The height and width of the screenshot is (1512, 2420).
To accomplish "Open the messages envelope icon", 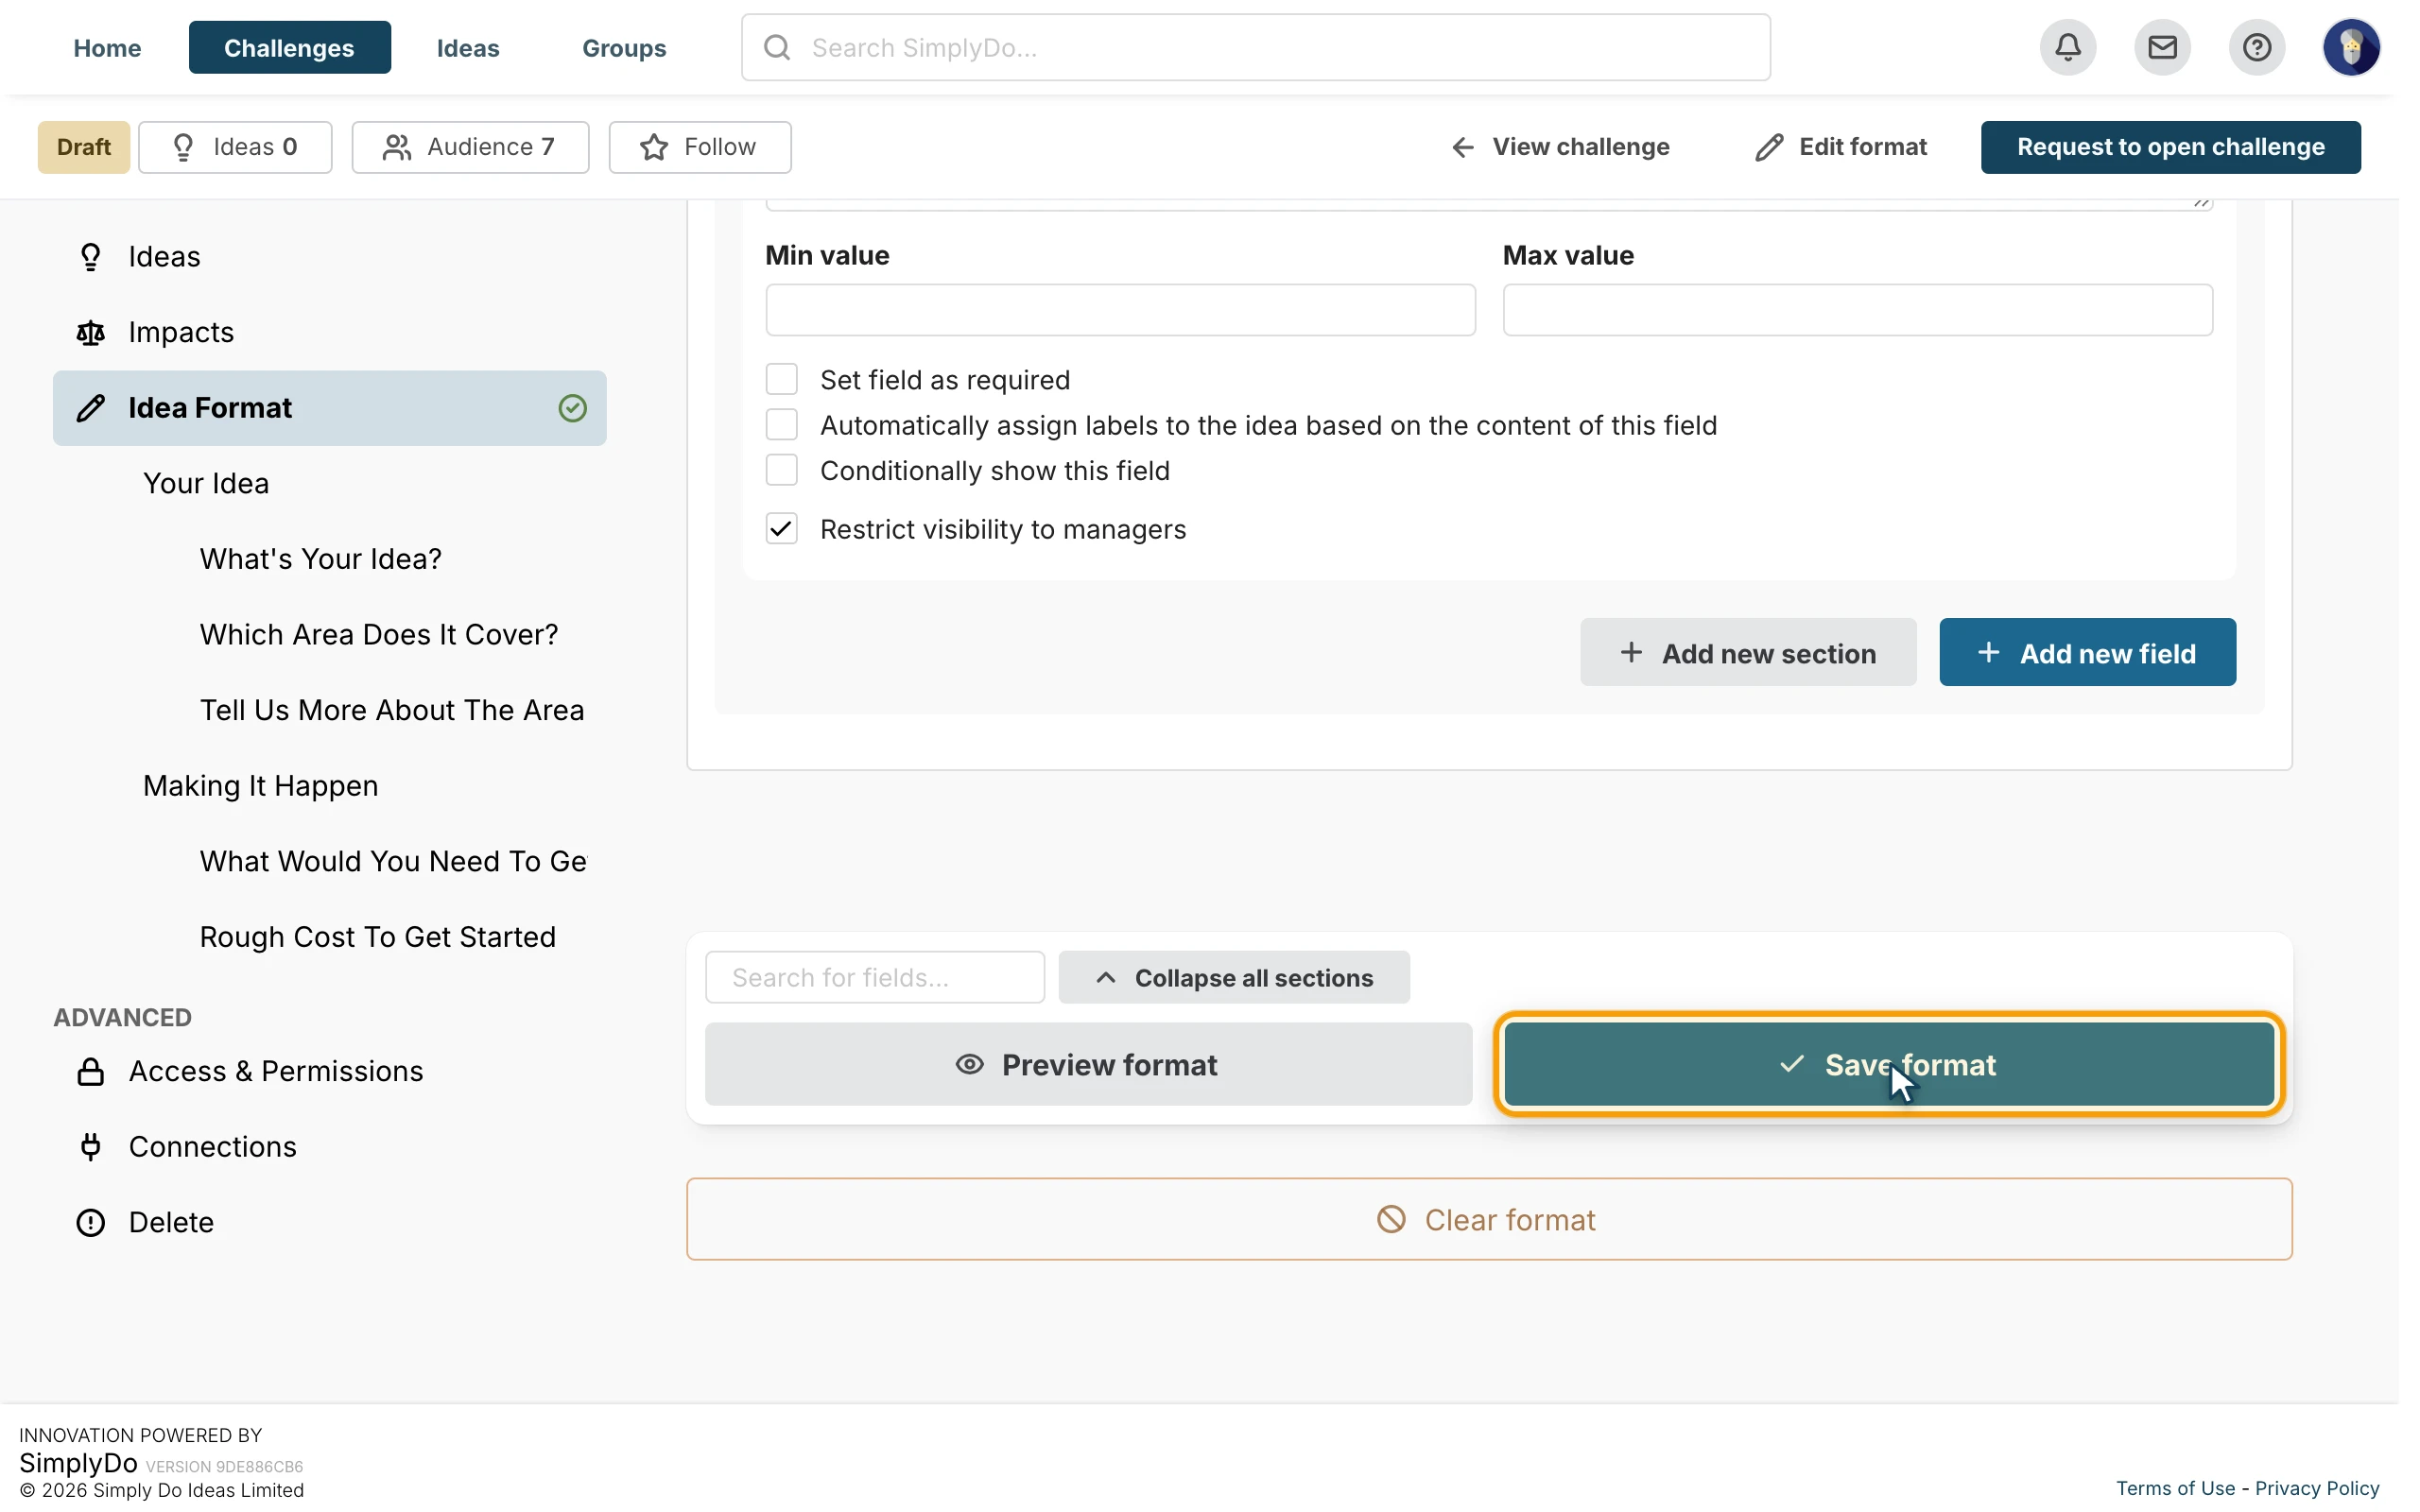I will coord(2162,47).
